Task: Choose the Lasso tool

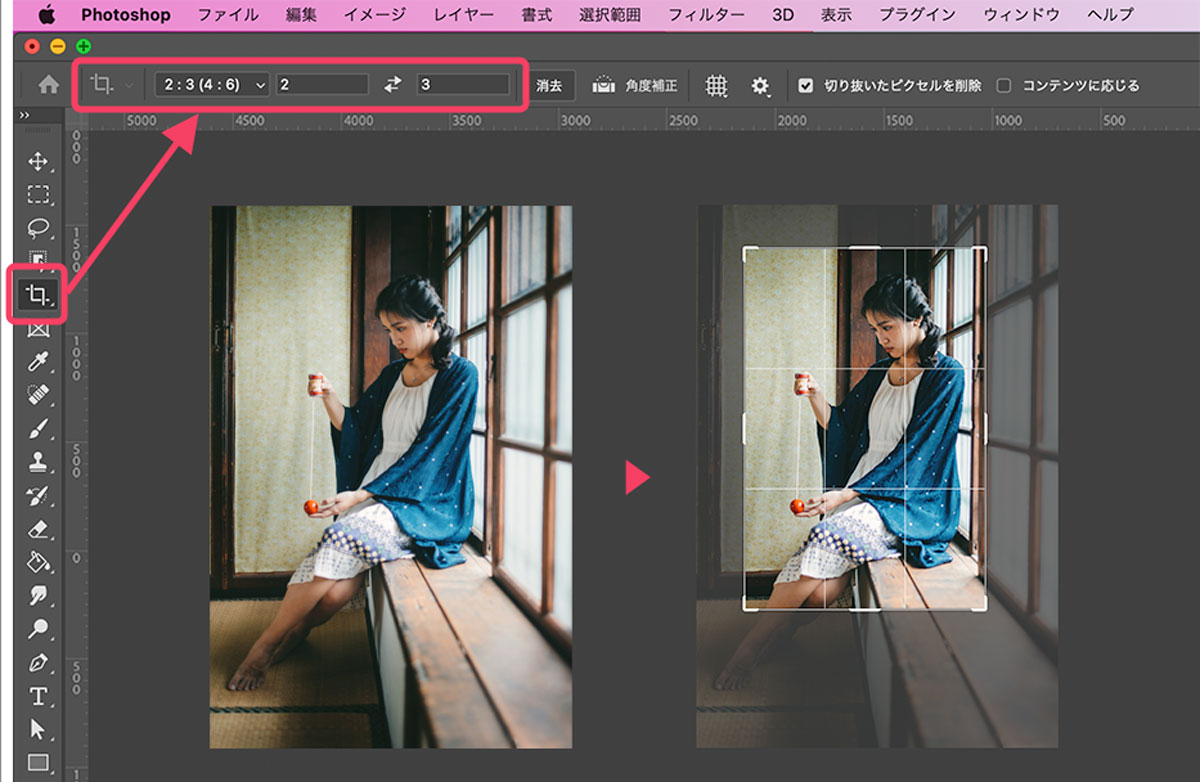Action: point(38,227)
